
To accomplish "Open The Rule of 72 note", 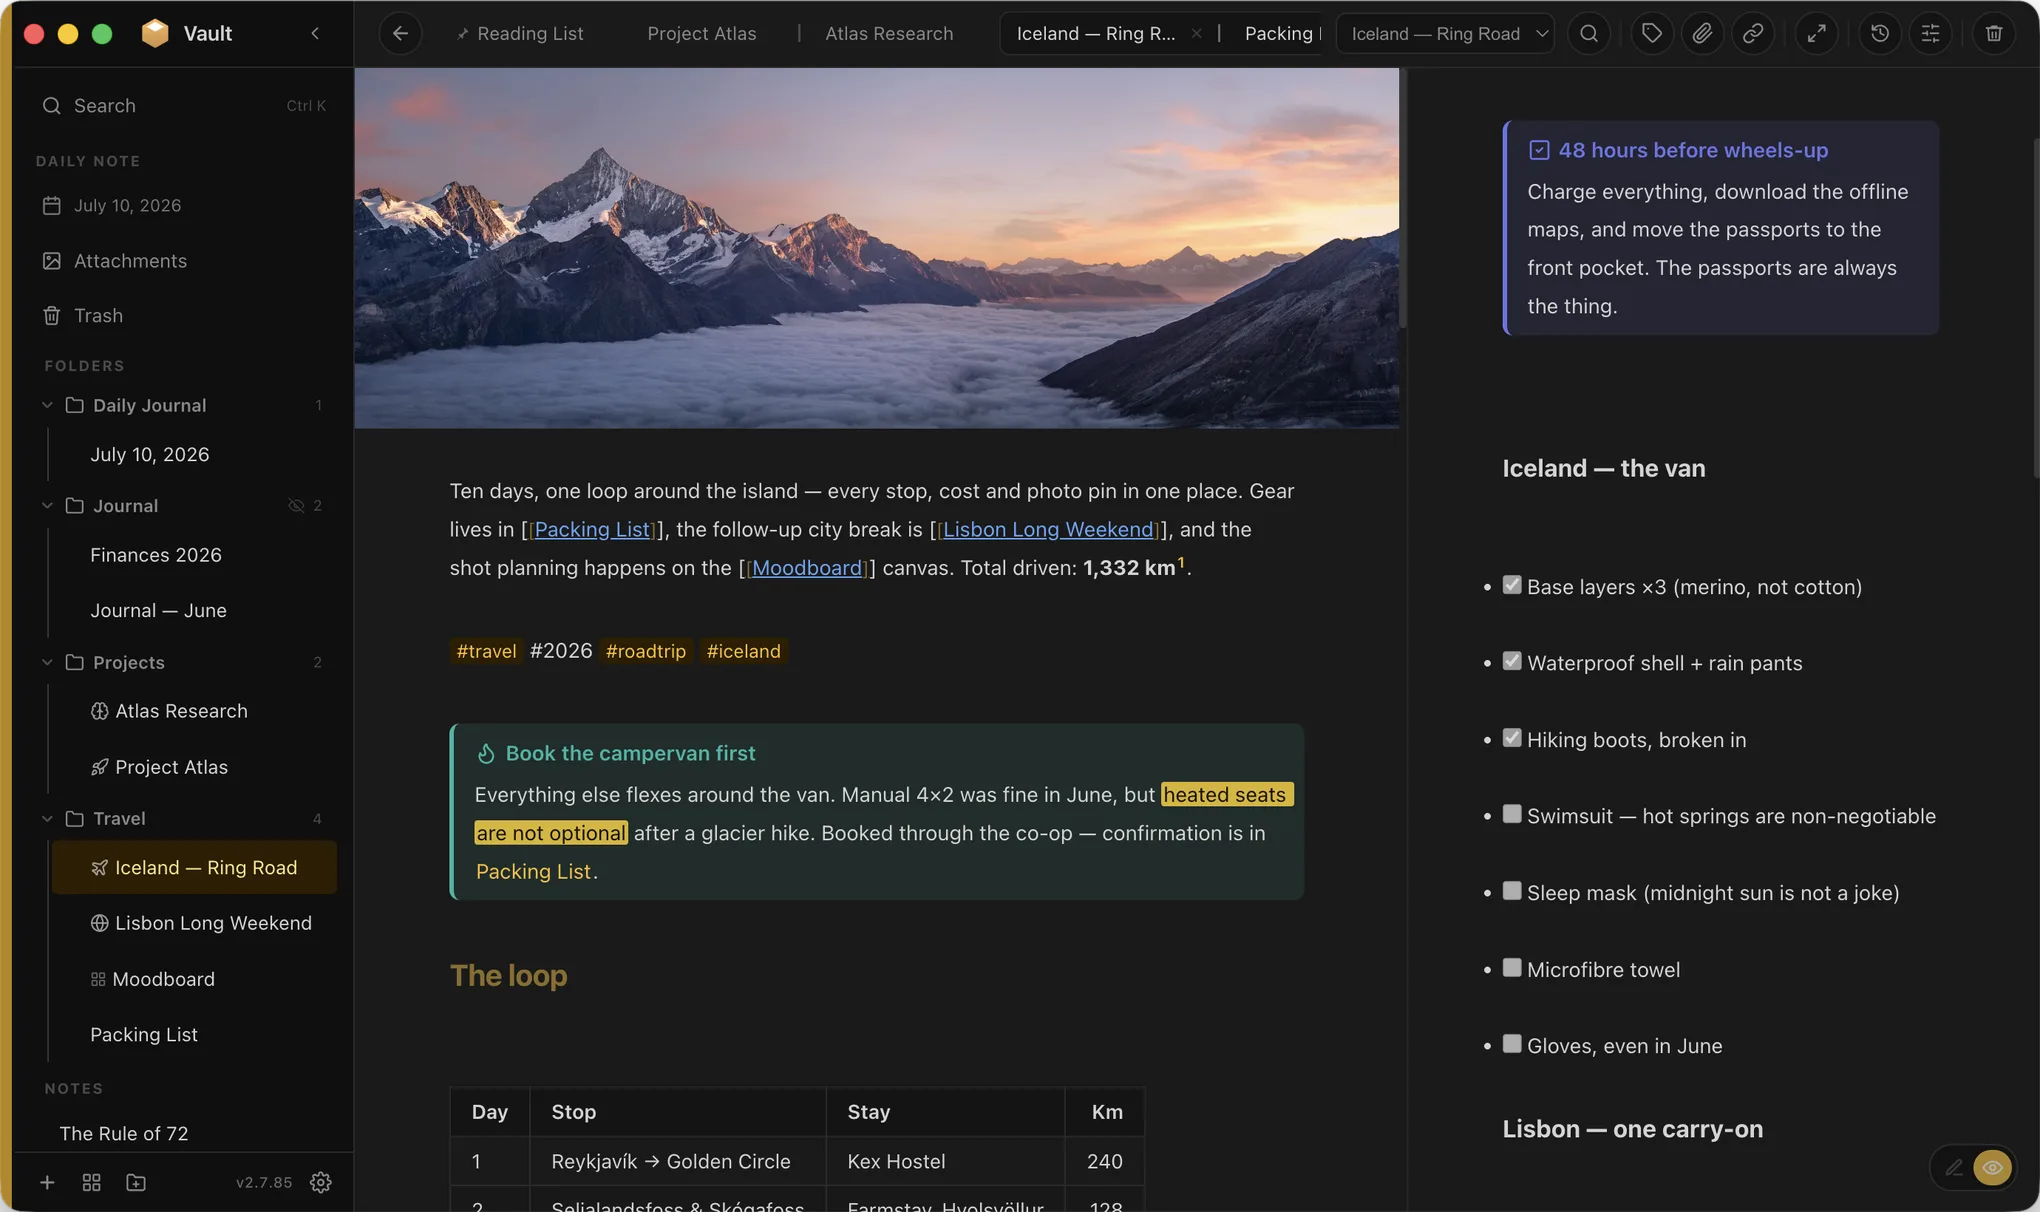I will (124, 1133).
